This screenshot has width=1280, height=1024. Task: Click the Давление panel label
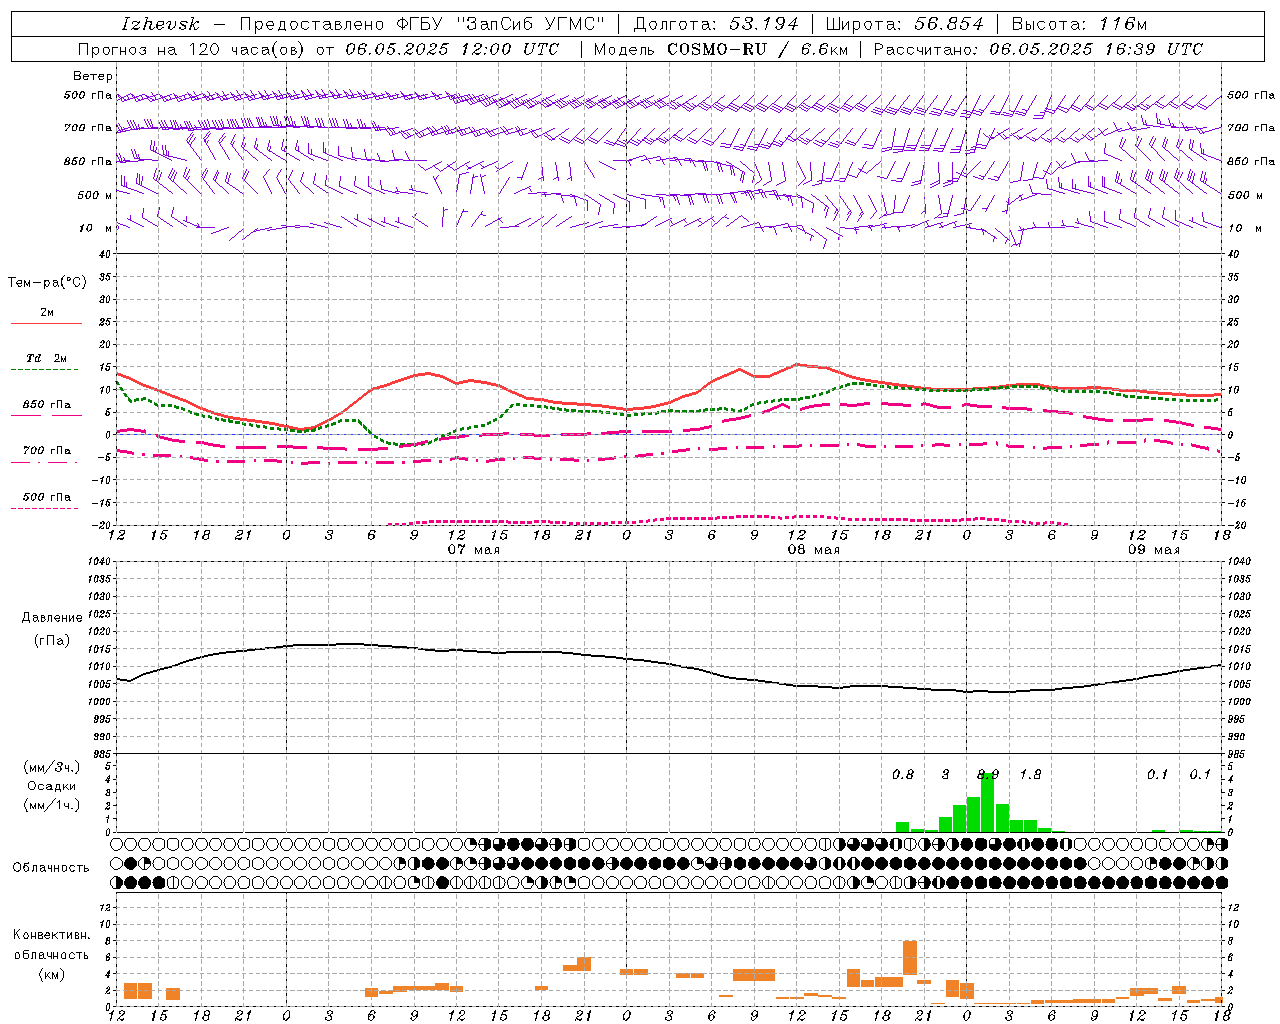pos(52,618)
